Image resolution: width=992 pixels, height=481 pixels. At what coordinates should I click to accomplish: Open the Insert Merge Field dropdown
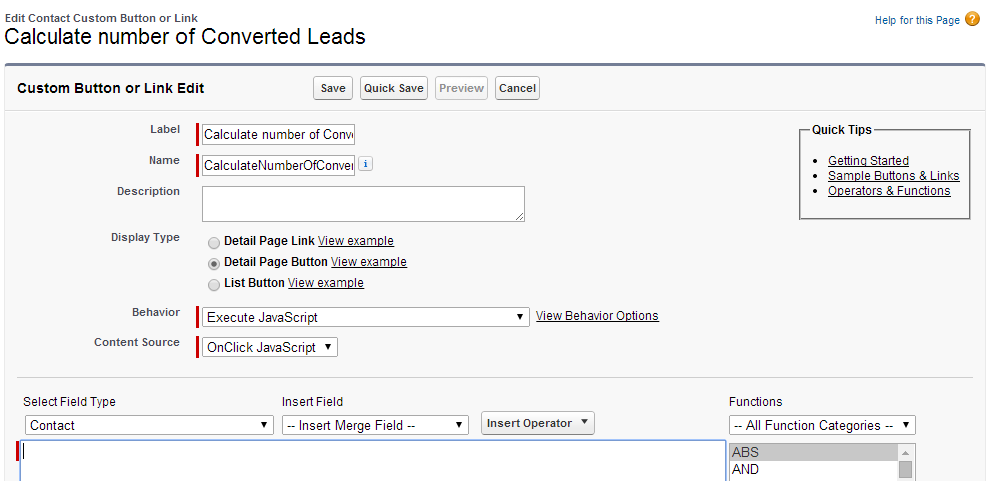[375, 425]
